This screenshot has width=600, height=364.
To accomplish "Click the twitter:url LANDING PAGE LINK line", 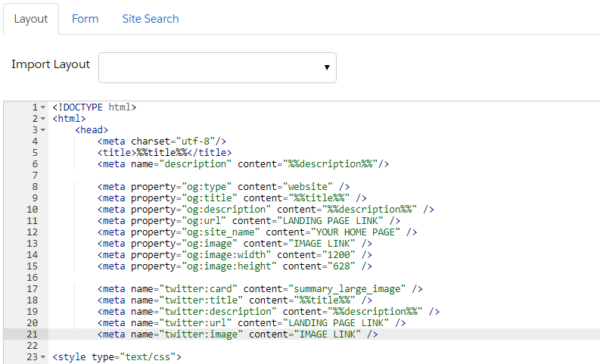I will (251, 323).
